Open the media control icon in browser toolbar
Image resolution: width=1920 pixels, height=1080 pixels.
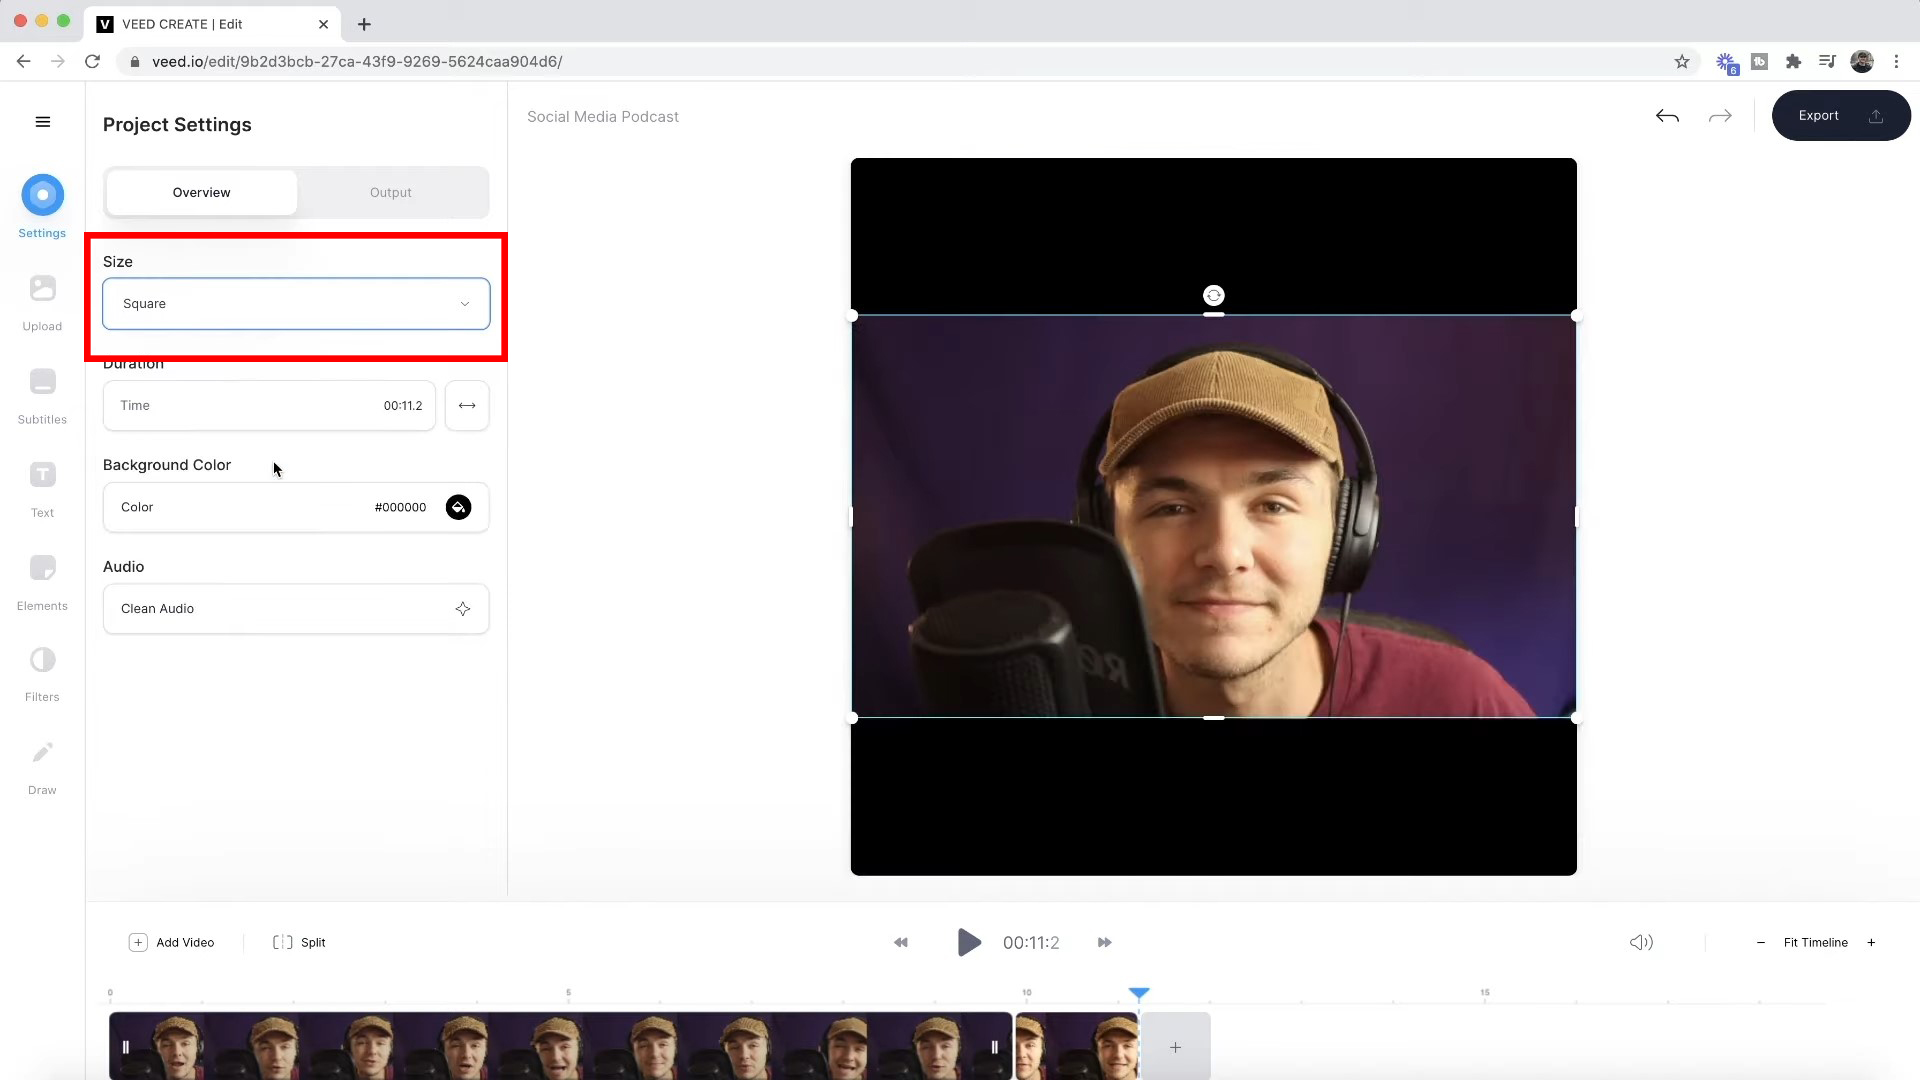coord(1827,62)
